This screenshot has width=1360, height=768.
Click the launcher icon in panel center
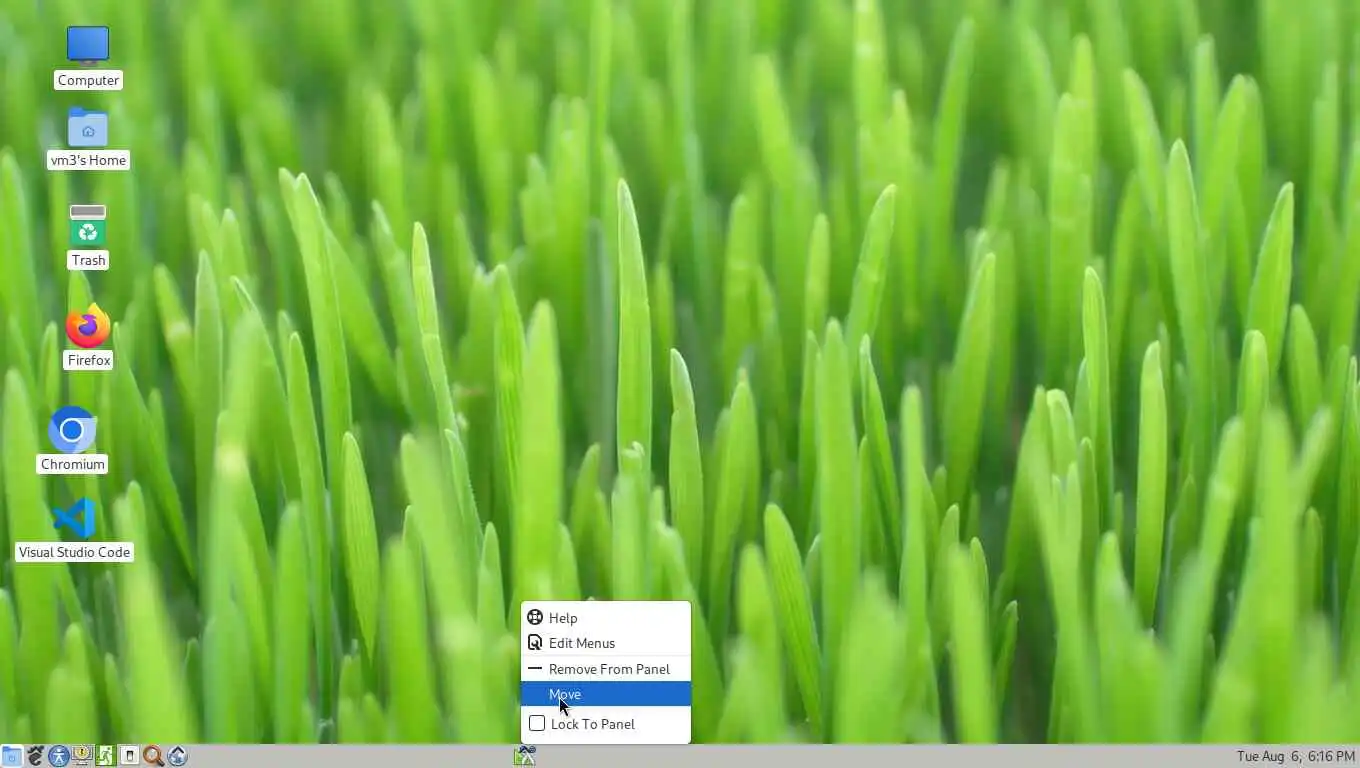[x=525, y=756]
